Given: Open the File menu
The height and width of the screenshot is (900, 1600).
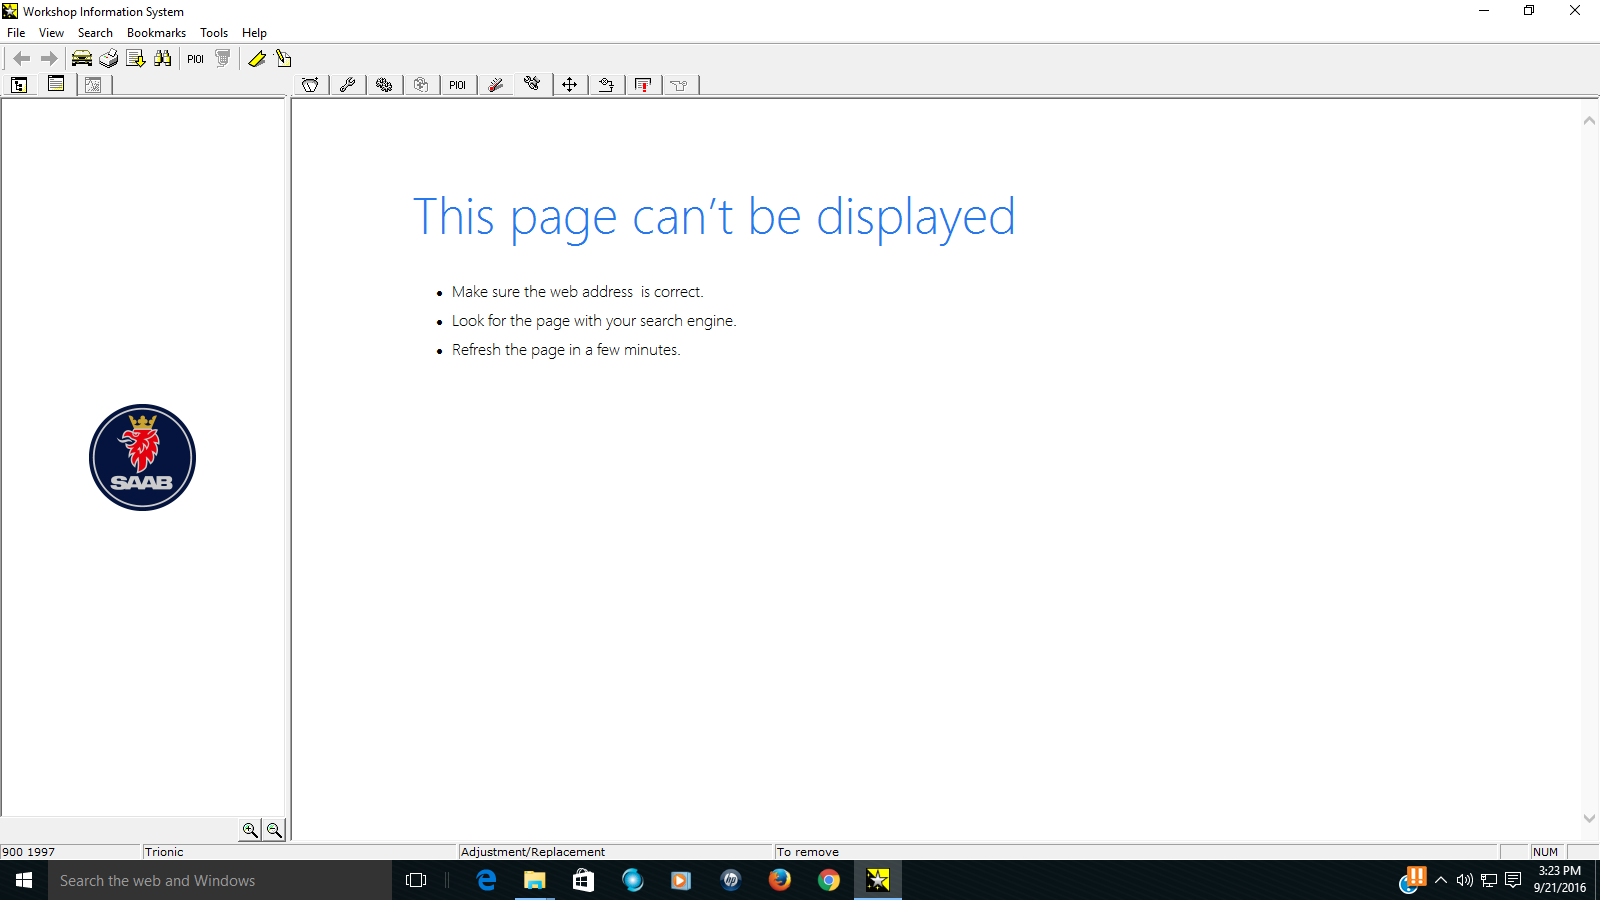Looking at the screenshot, I should coord(16,33).
